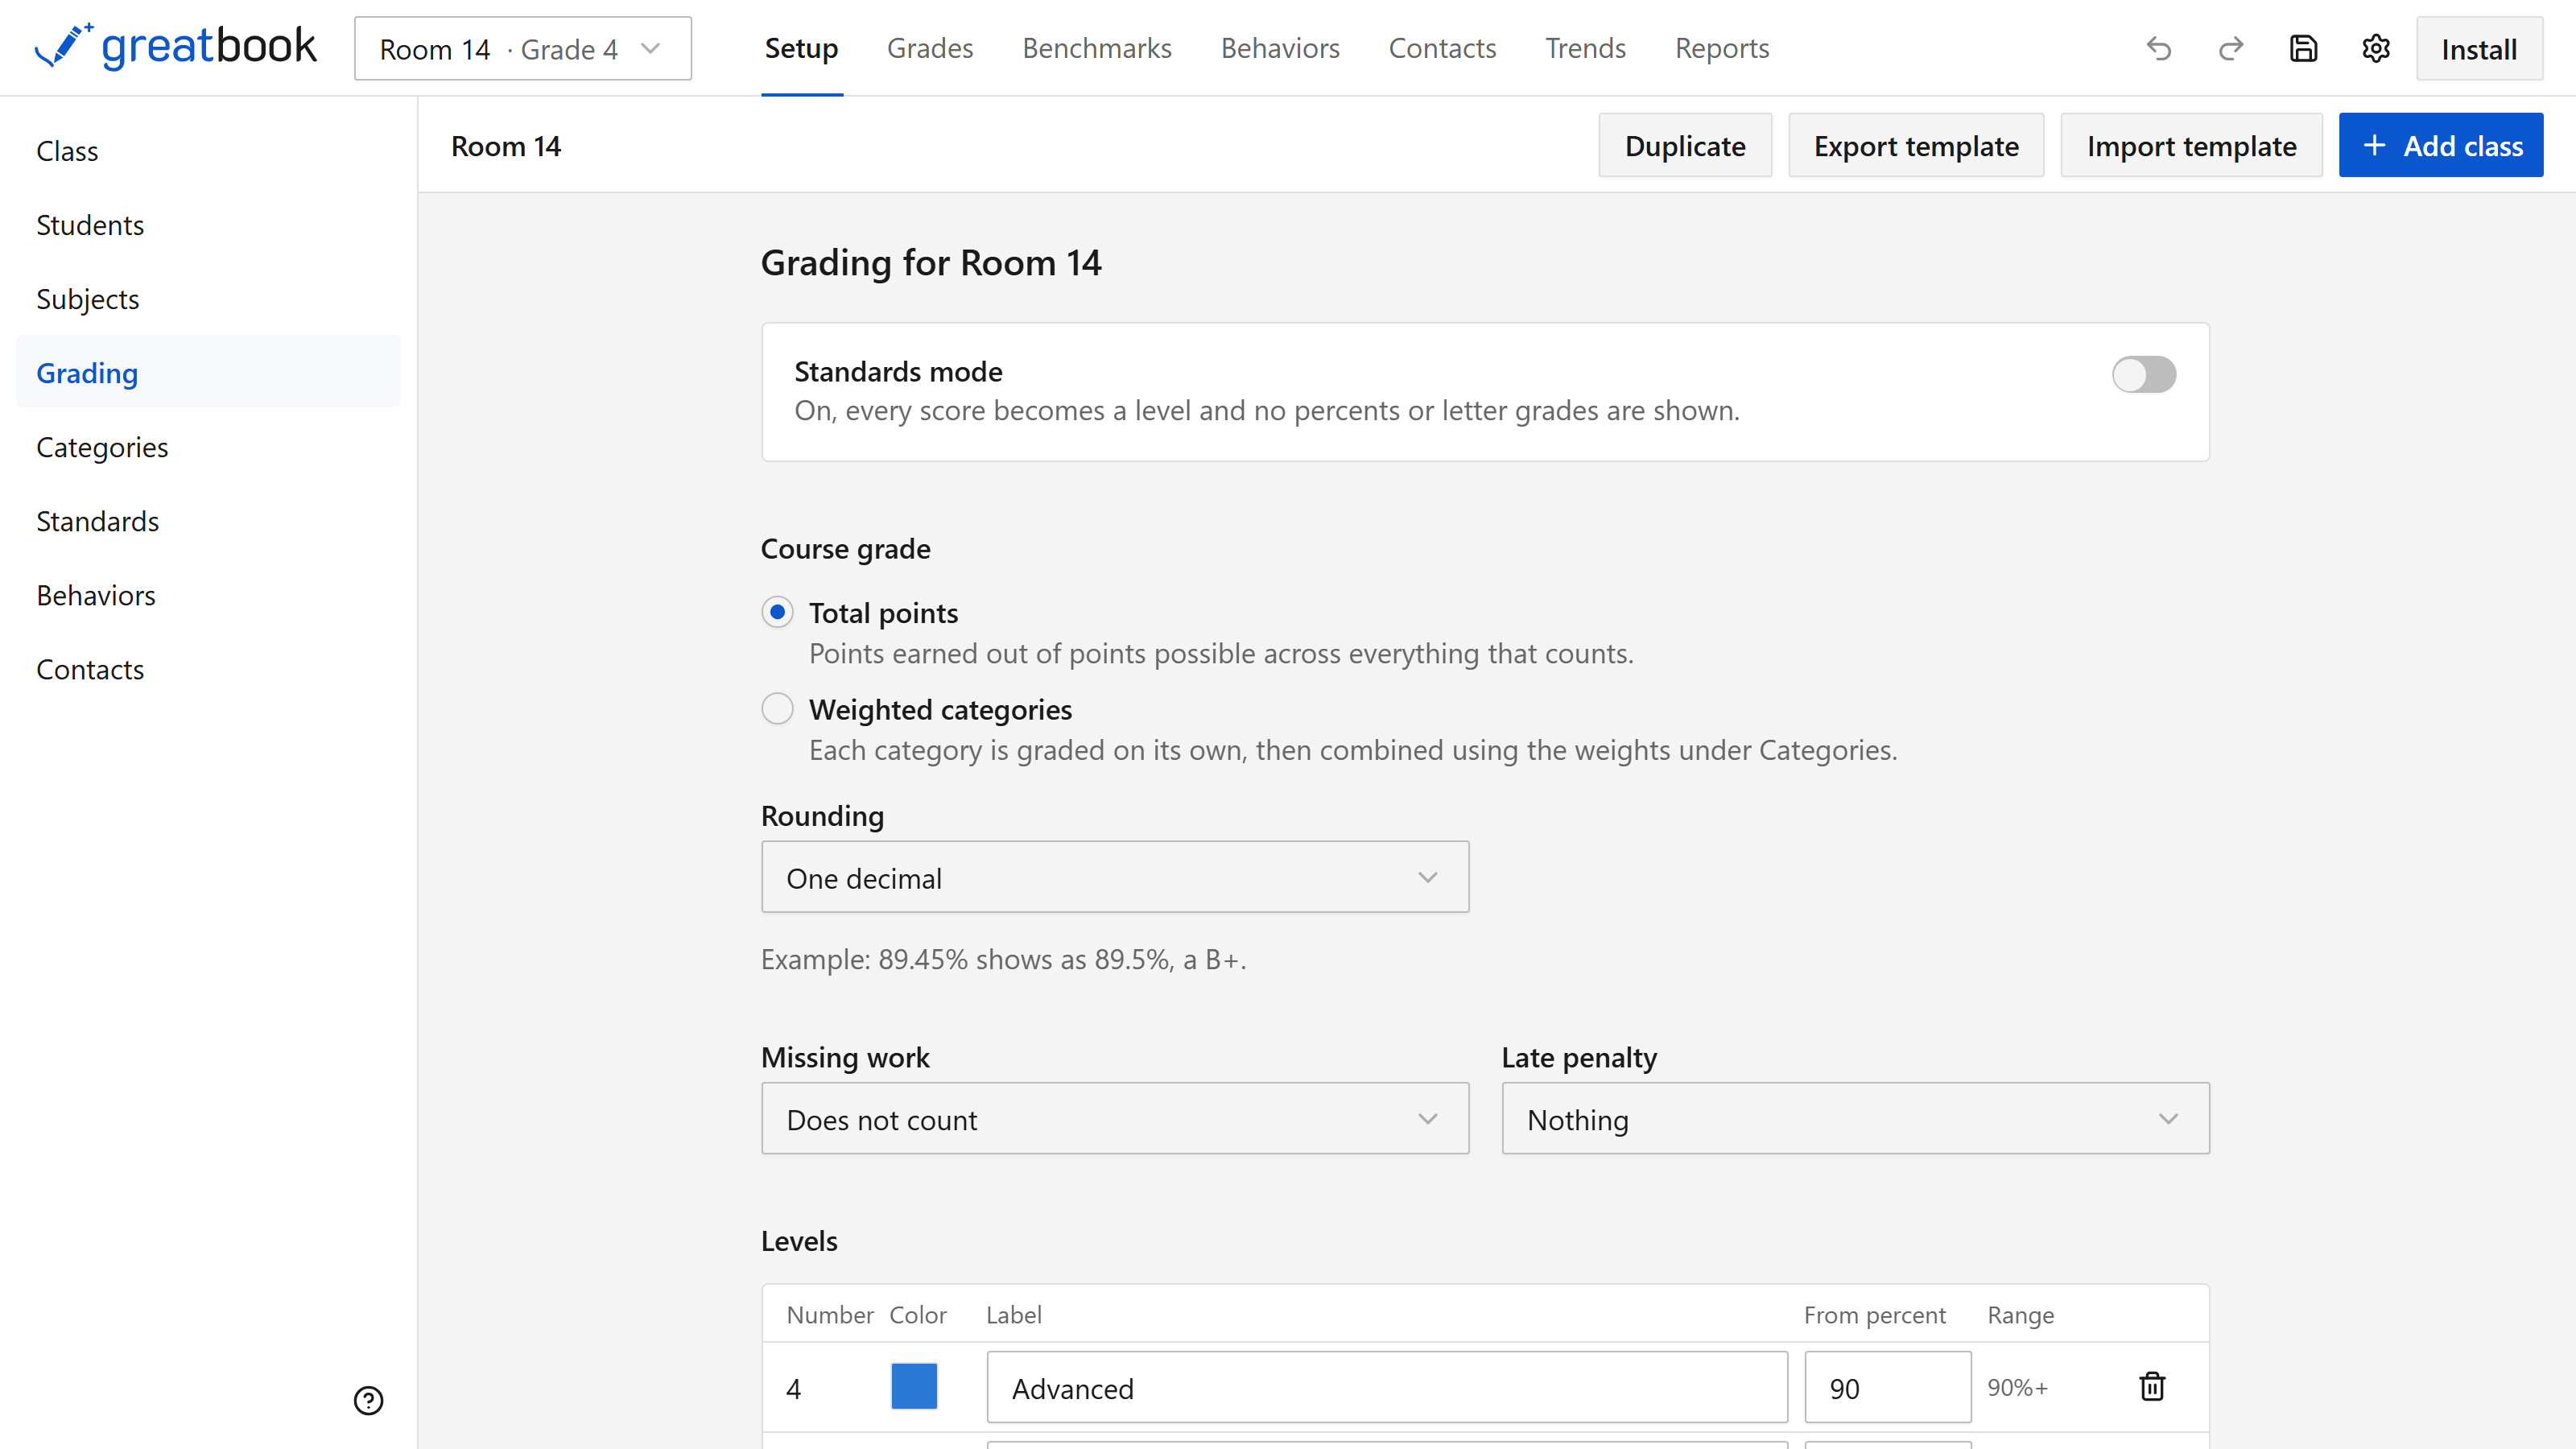
Task: Open the blue color swatch for Advanced
Action: point(913,1386)
